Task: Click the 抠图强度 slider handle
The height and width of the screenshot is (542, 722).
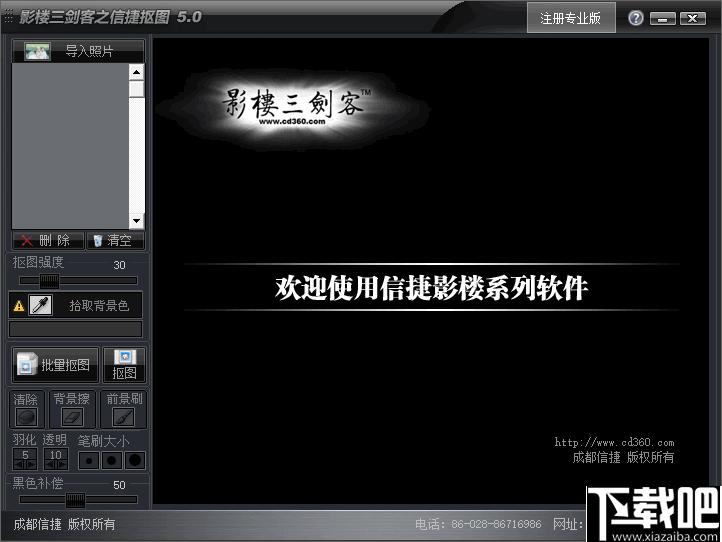Action: pos(49,281)
